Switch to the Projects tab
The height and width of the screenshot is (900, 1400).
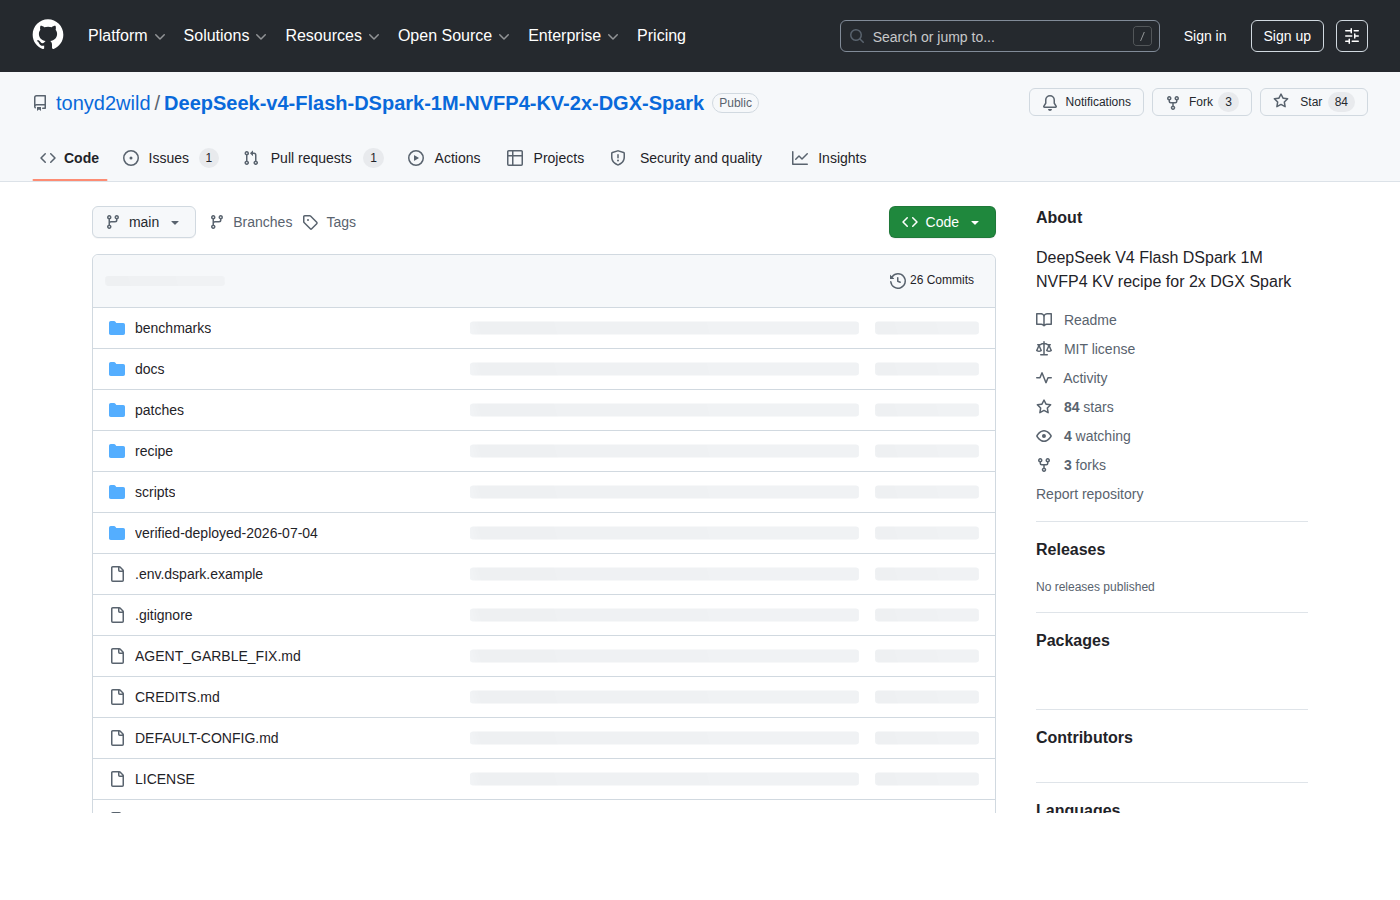coord(546,158)
